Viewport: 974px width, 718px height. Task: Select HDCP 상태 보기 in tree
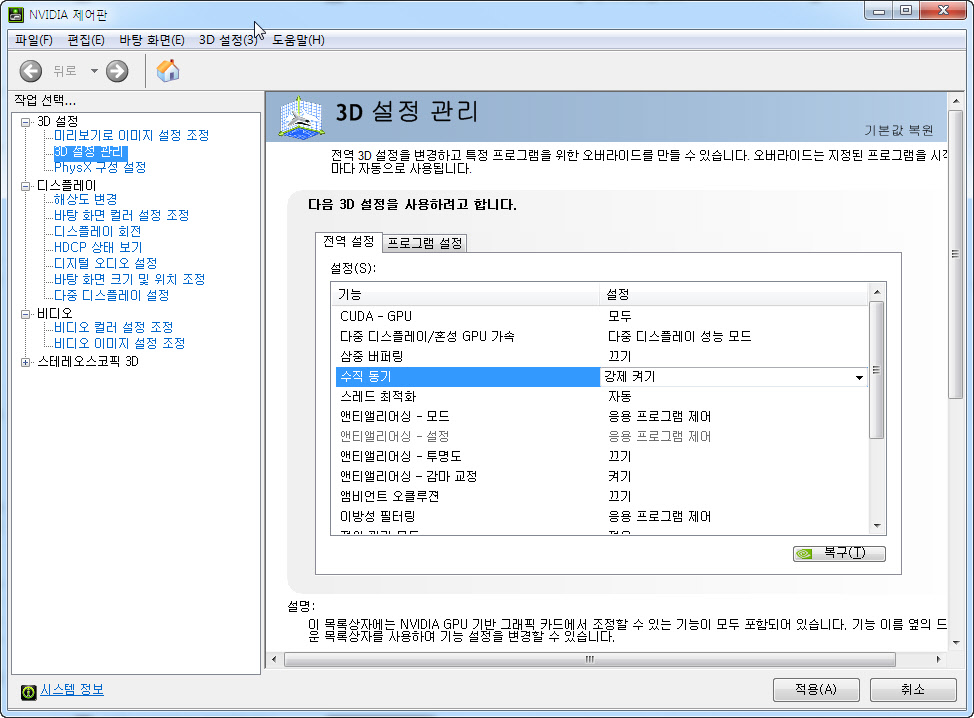coord(98,247)
